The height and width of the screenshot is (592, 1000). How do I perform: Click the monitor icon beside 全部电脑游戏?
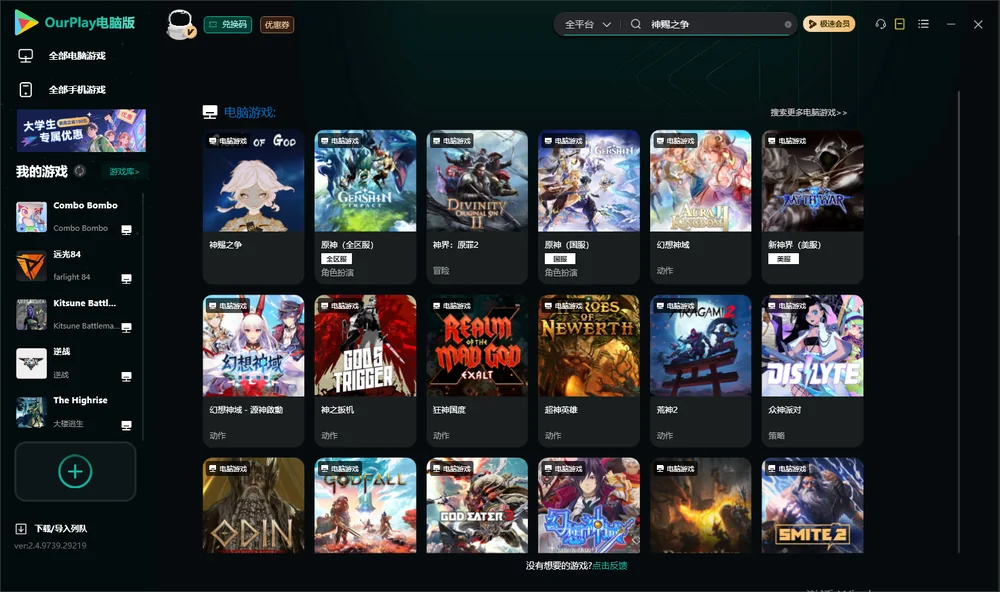(26, 56)
